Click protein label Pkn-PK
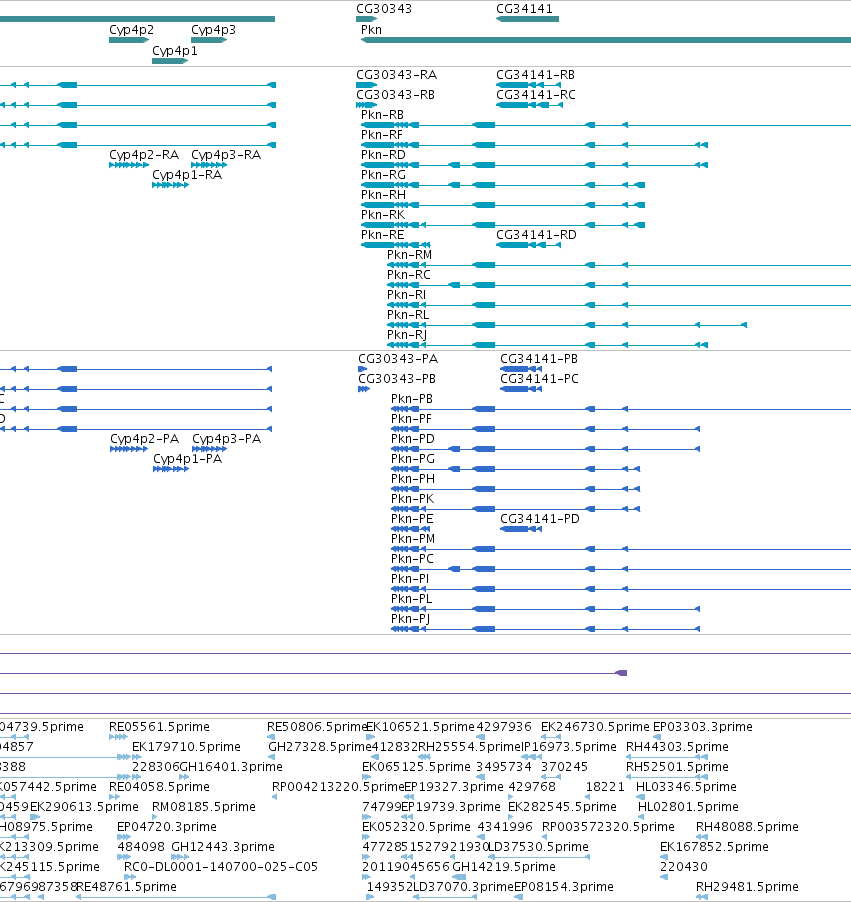This screenshot has height=902, width=851. [412, 499]
